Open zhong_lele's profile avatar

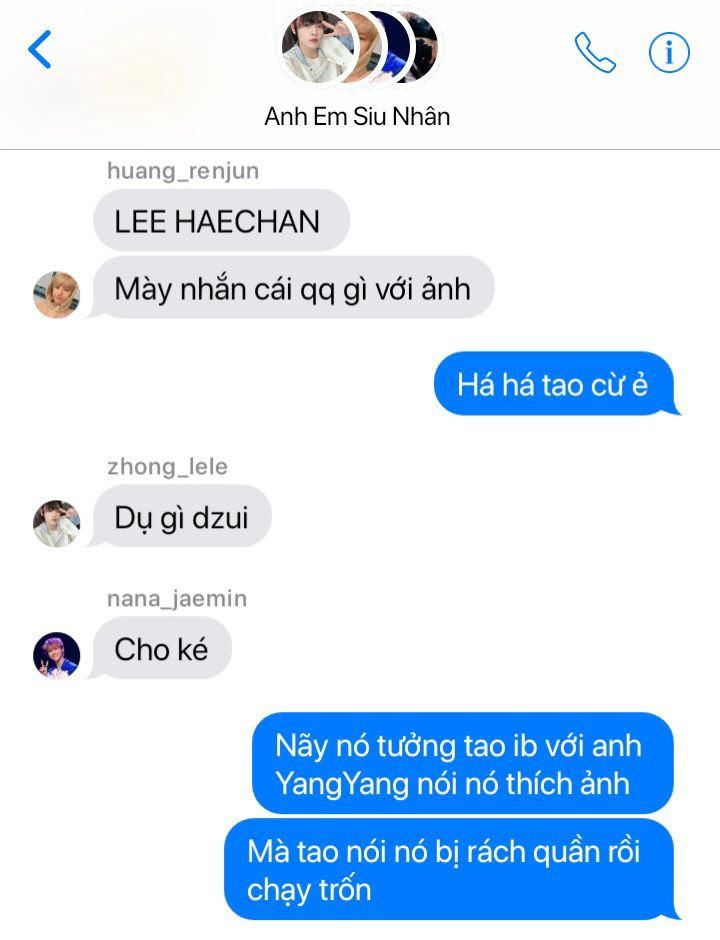(56, 523)
